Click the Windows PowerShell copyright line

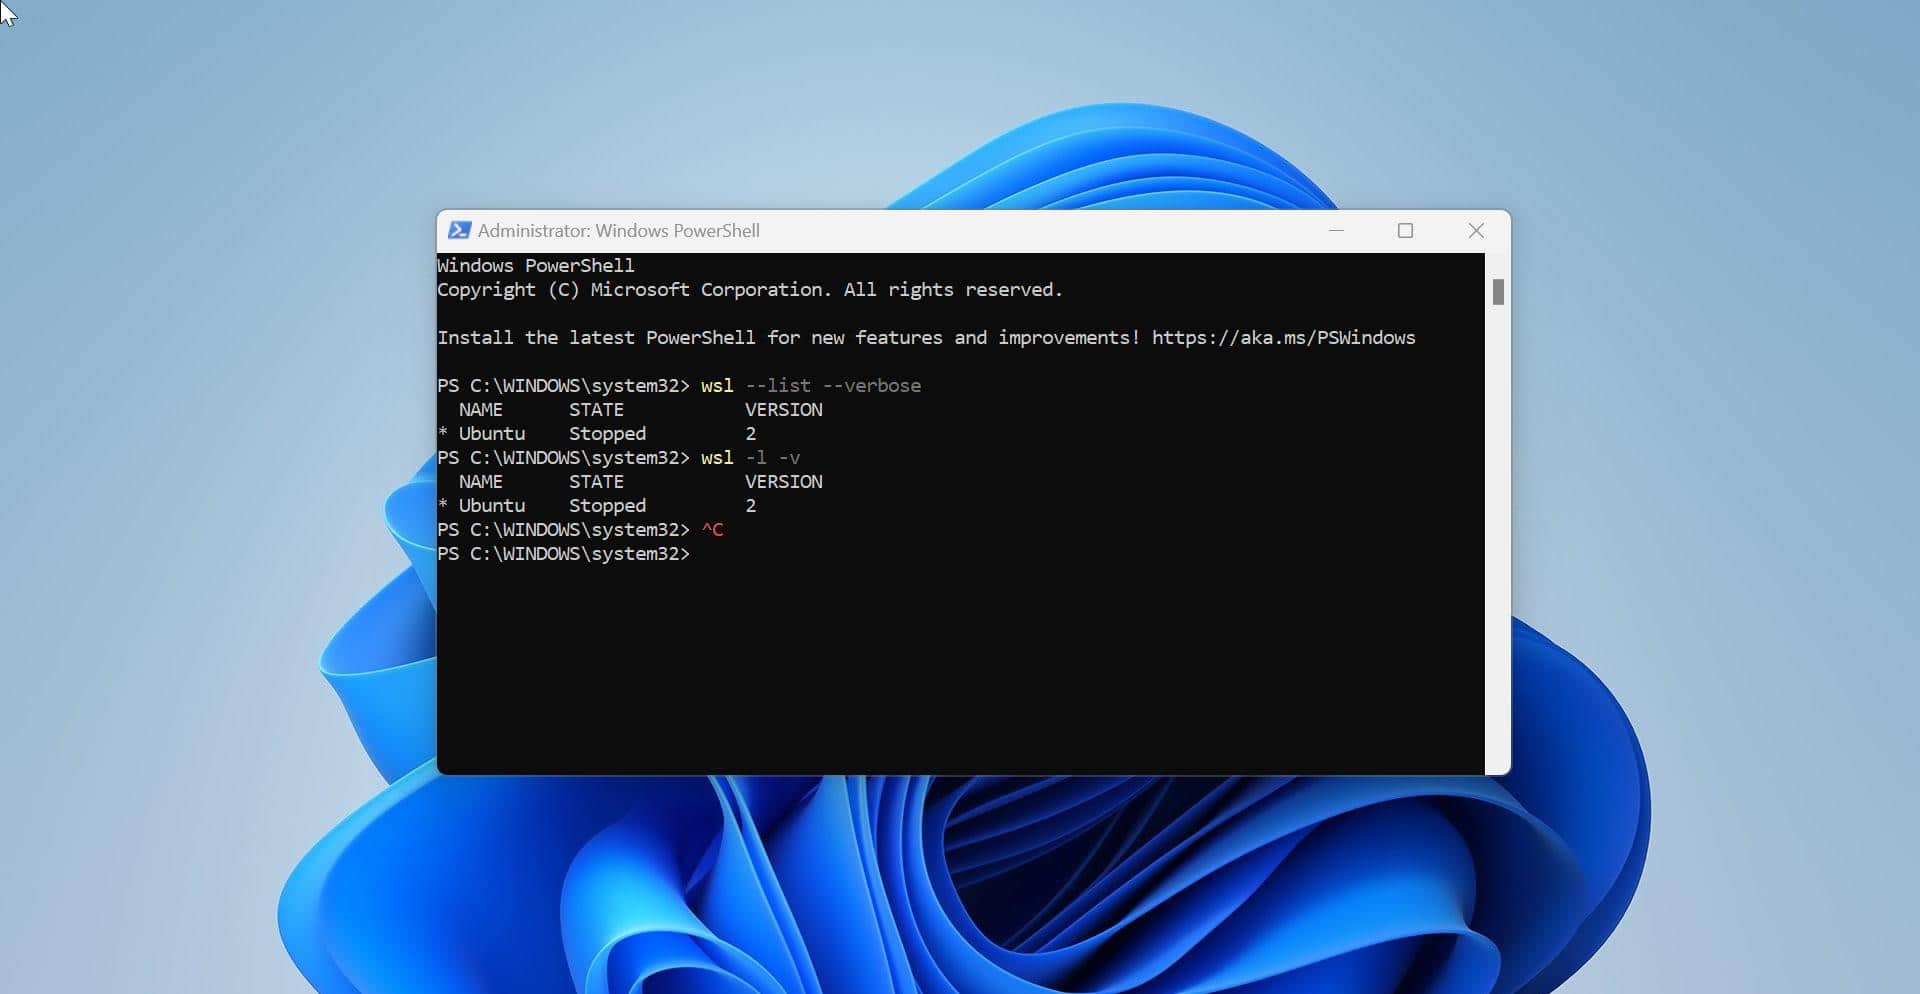750,289
